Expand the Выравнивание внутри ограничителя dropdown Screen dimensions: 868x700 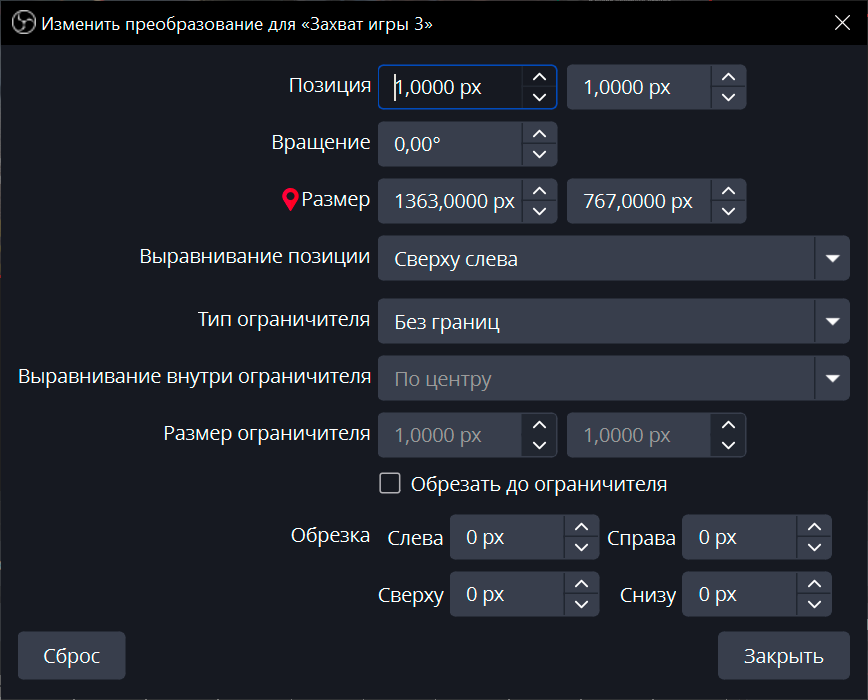click(x=832, y=378)
